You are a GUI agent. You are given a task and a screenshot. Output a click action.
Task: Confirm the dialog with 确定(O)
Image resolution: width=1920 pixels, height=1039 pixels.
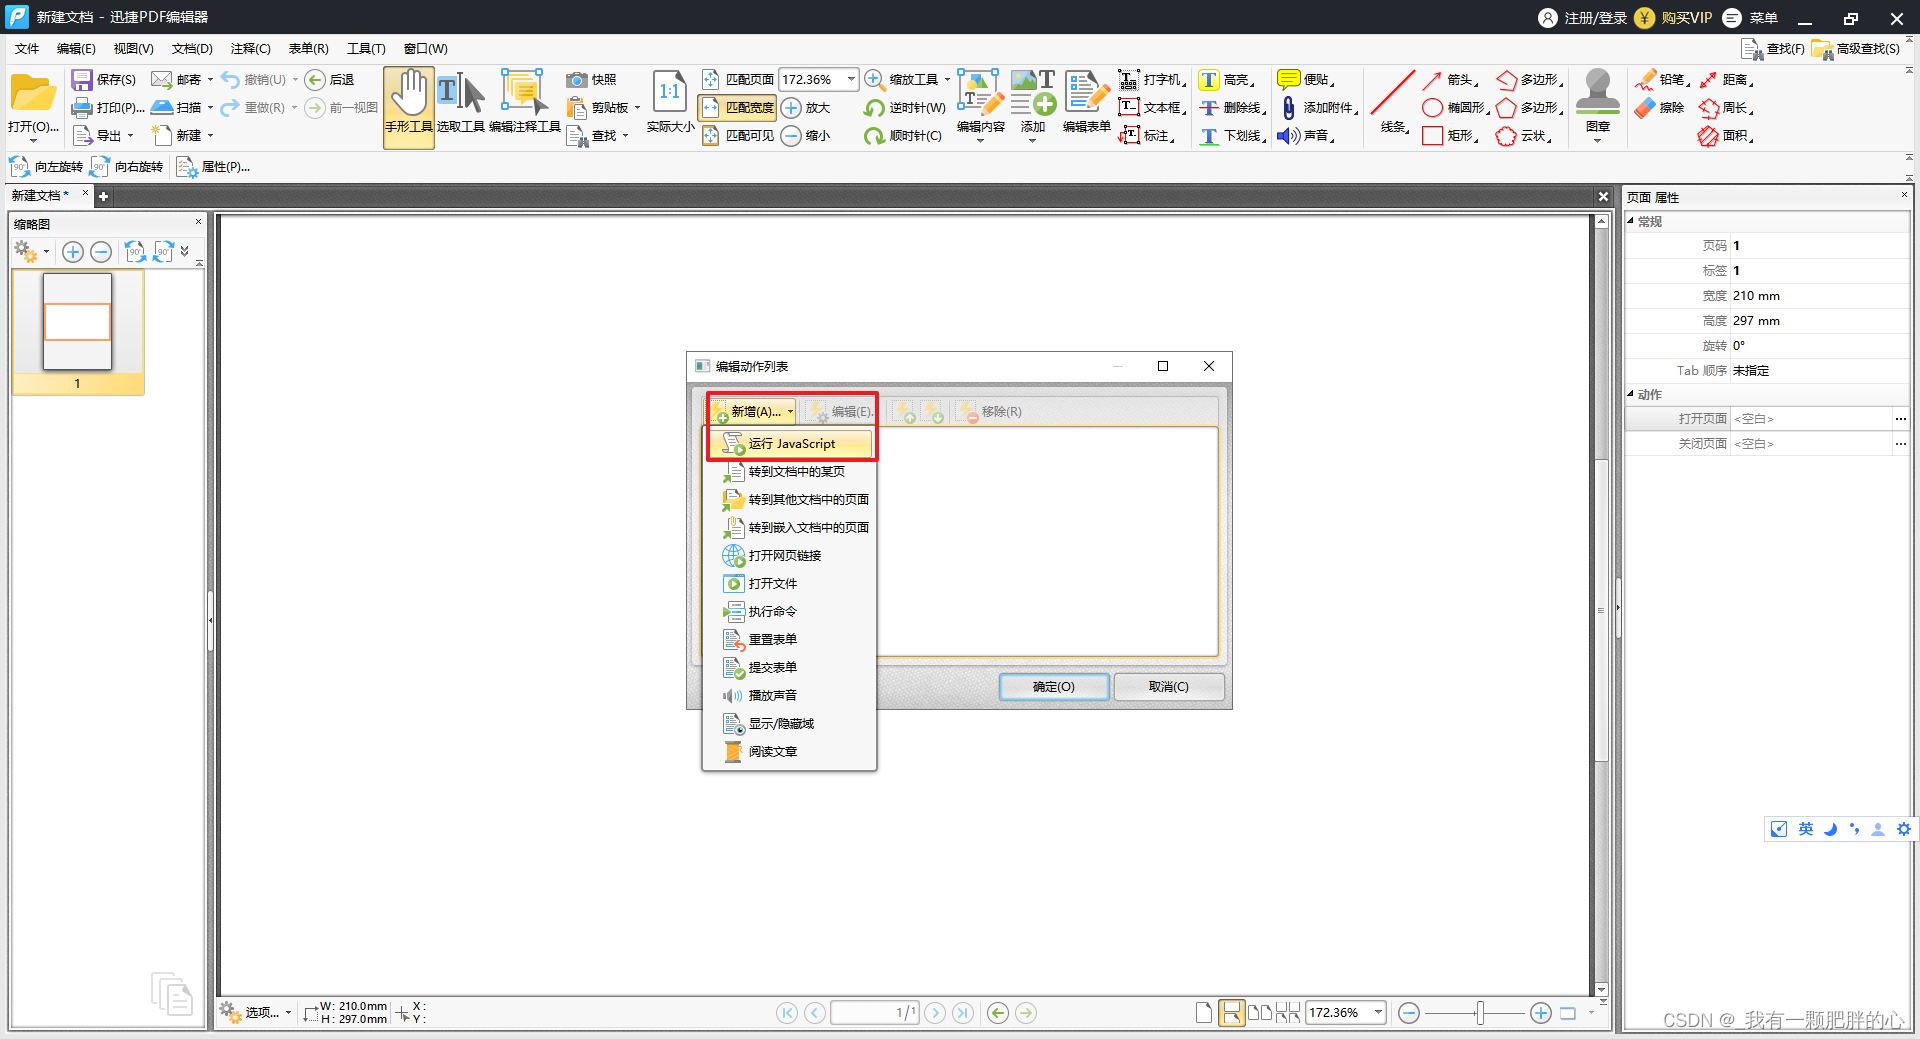point(1053,687)
